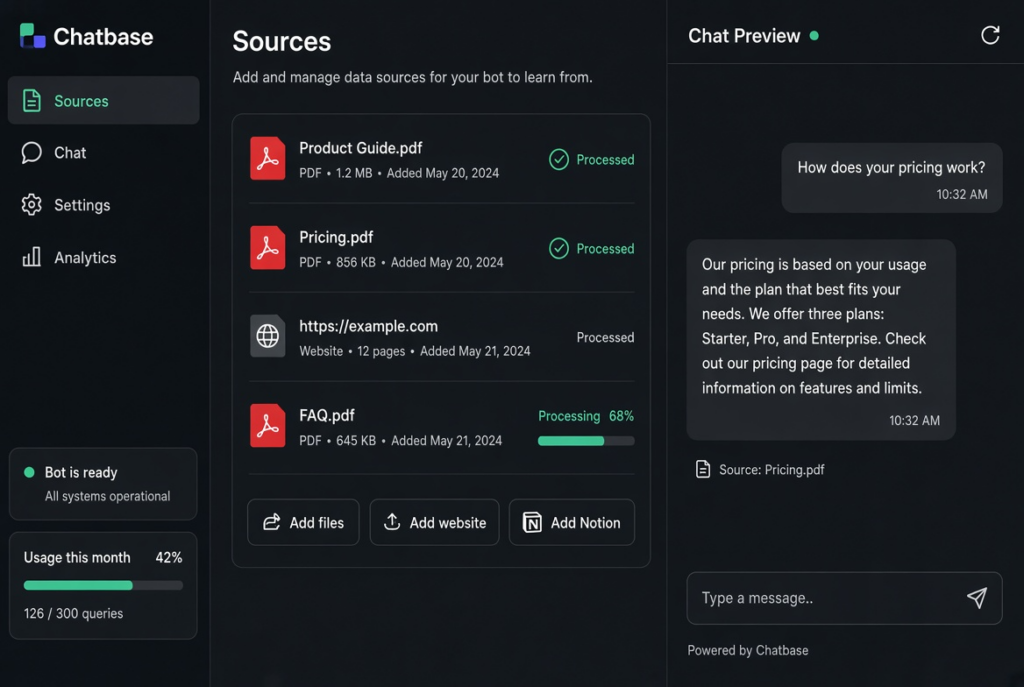The width and height of the screenshot is (1024, 687).
Task: Click the green online dot beside Chat Preview
Action: coord(814,36)
